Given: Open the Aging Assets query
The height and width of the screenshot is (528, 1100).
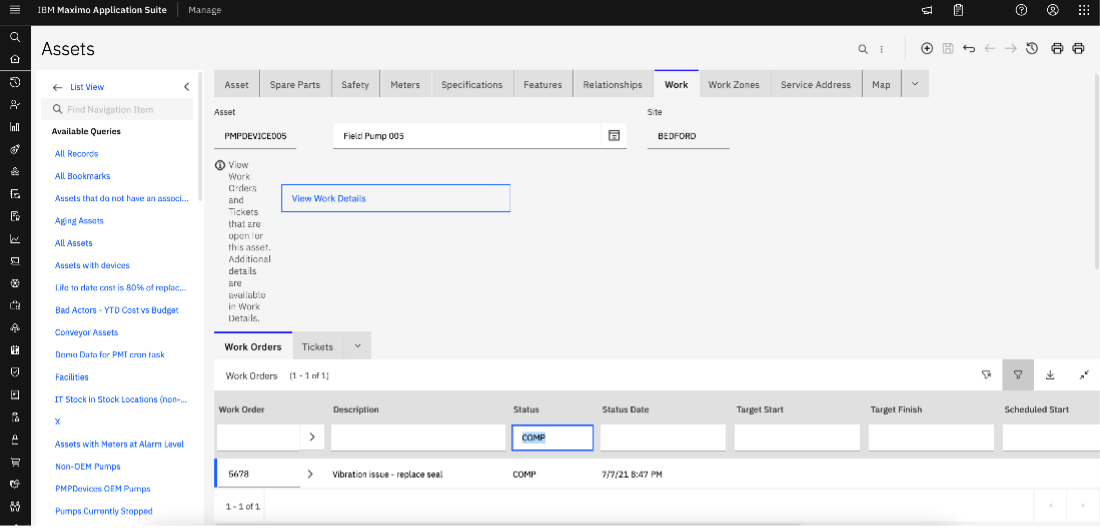Looking at the screenshot, I should point(79,220).
